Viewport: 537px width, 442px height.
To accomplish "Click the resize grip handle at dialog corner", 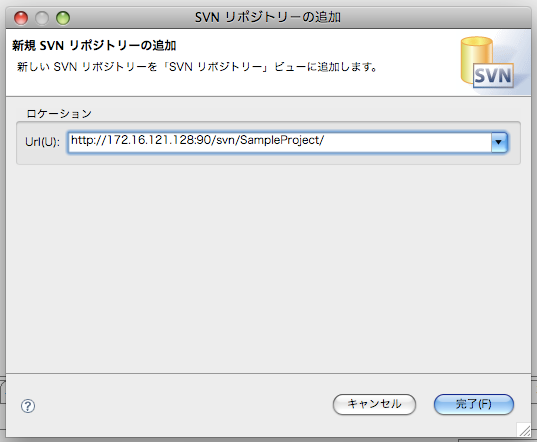I will click(524, 430).
